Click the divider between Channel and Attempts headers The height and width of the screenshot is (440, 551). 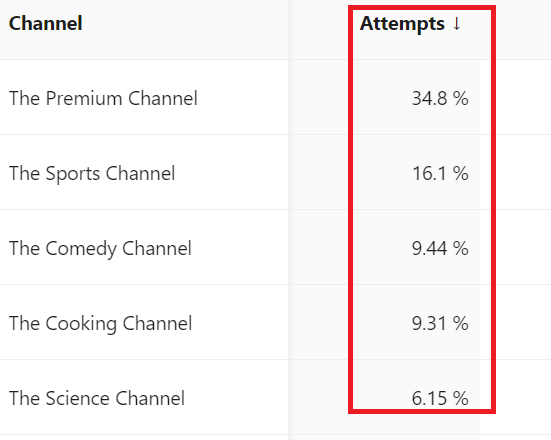coord(289,30)
